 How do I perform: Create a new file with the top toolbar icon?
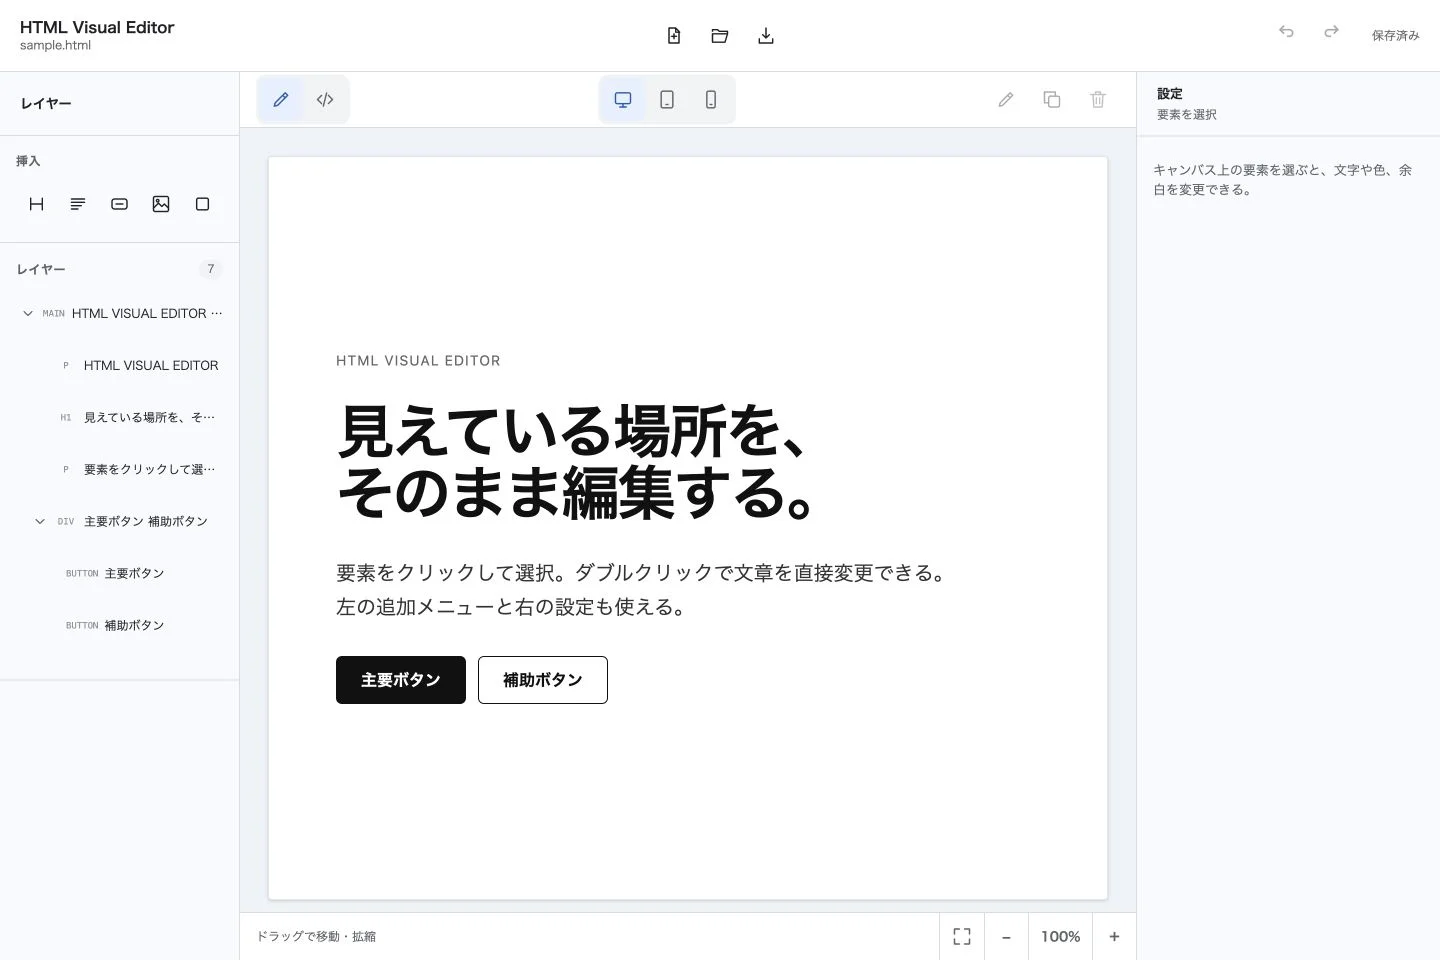click(x=674, y=36)
